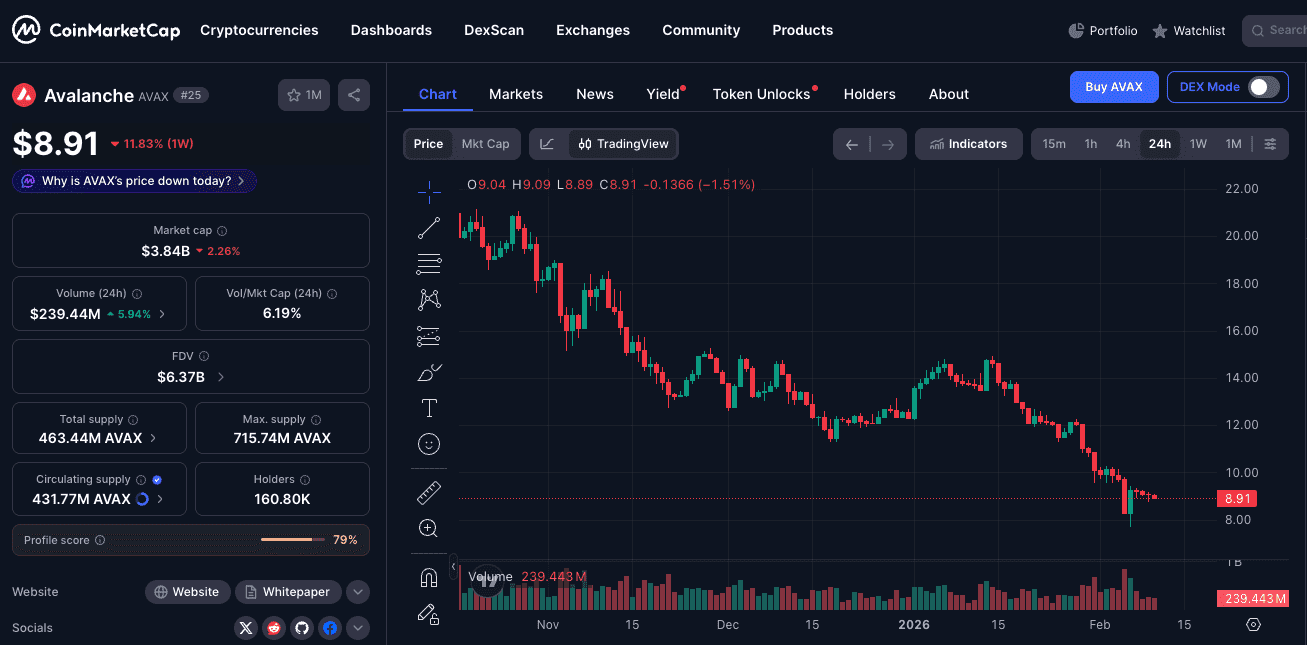The height and width of the screenshot is (645, 1307).
Task: Click the Search input field
Action: click(1280, 30)
